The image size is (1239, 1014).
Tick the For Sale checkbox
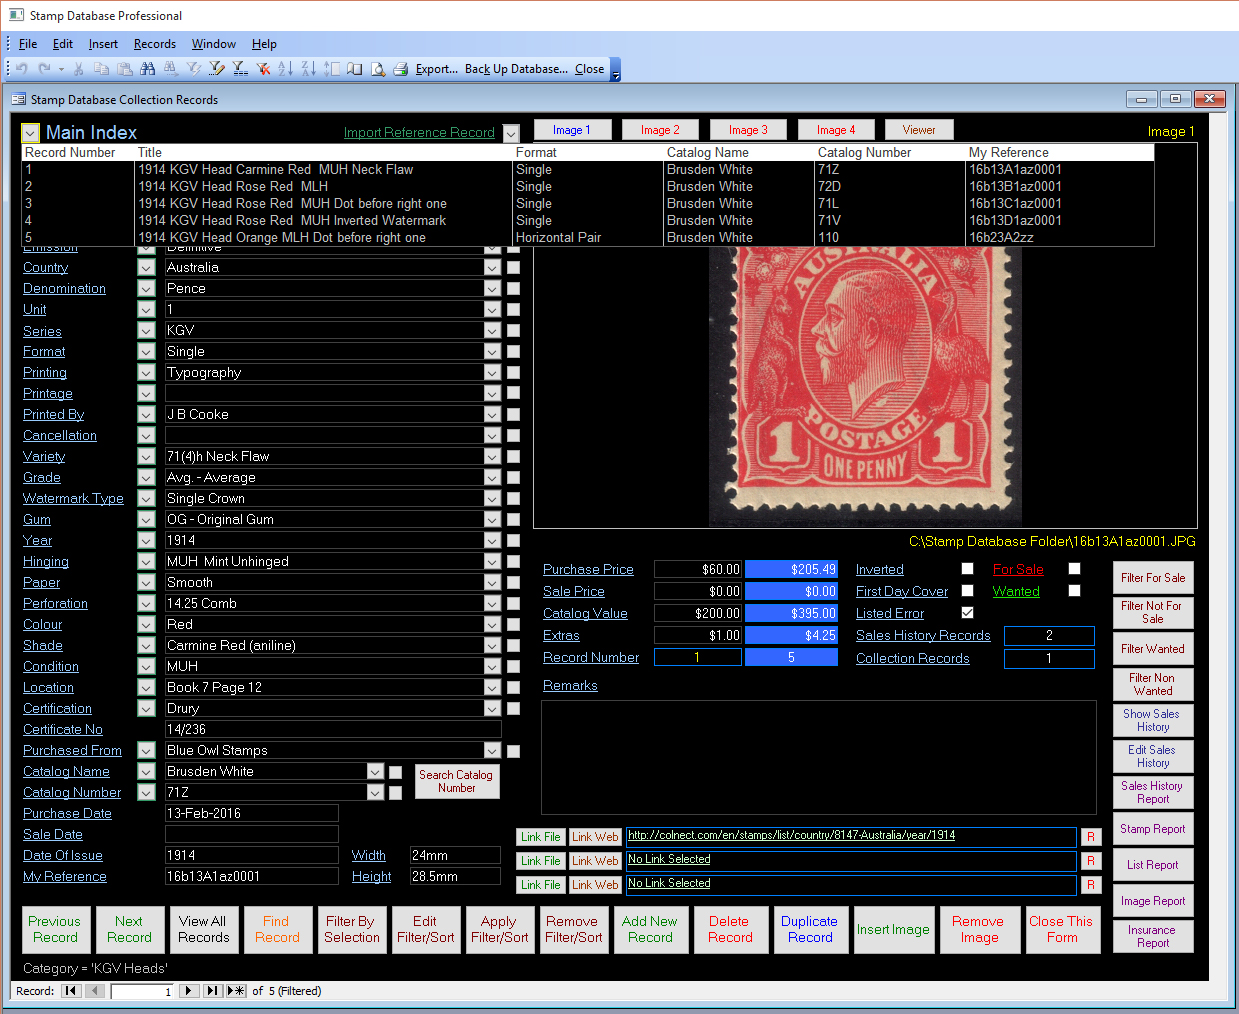tap(1074, 569)
